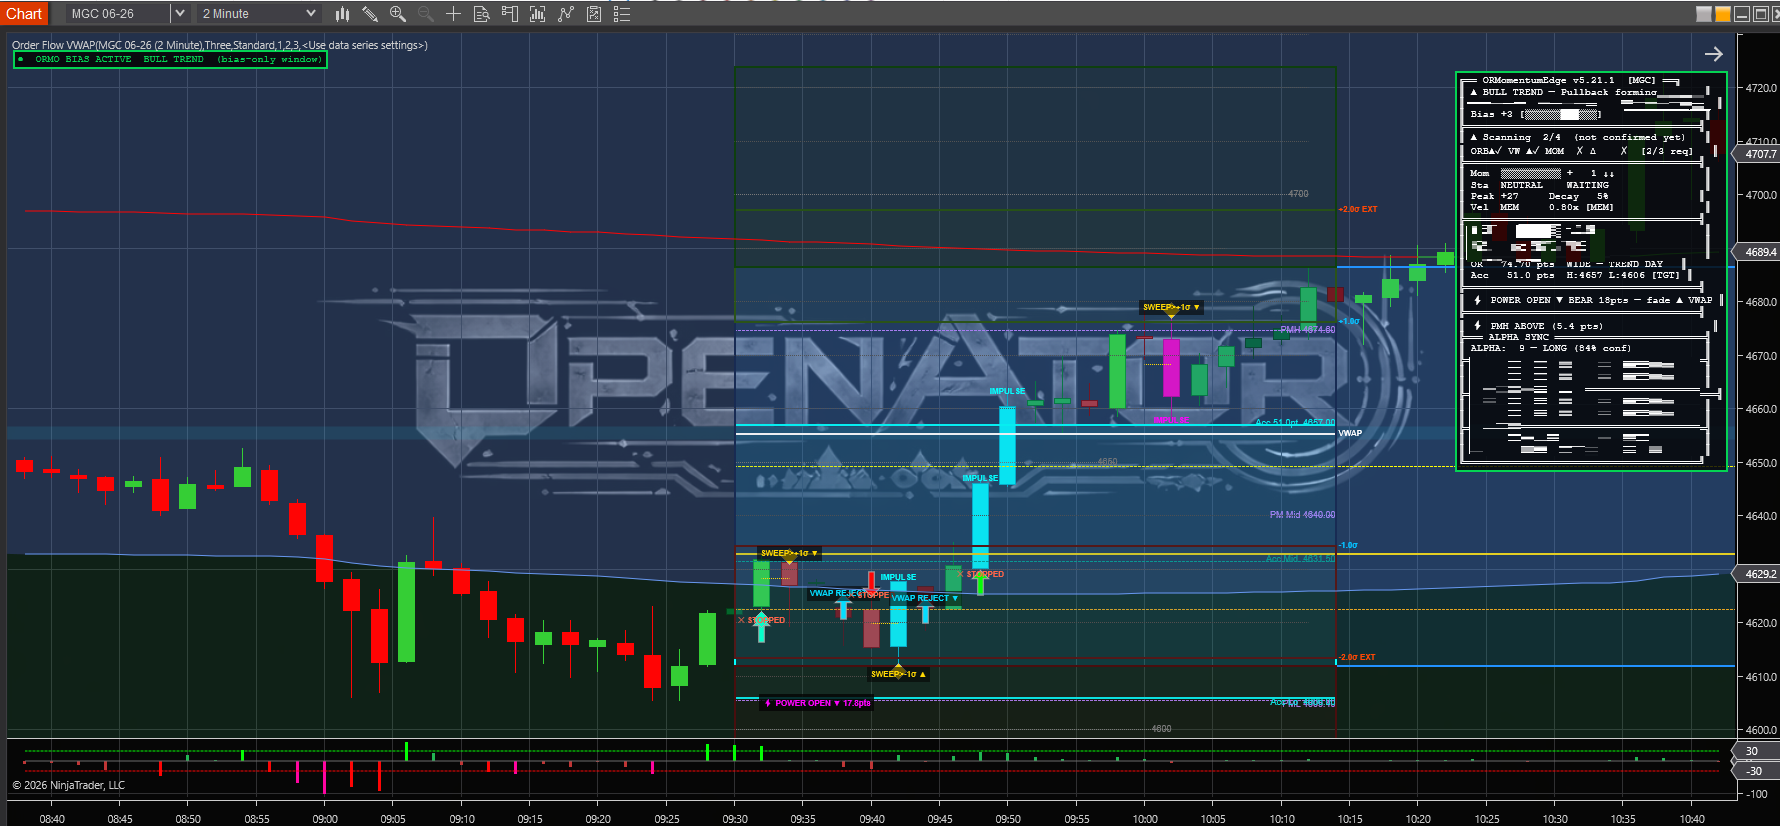The width and height of the screenshot is (1780, 826).
Task: Click the Chart tab label
Action: pos(24,14)
